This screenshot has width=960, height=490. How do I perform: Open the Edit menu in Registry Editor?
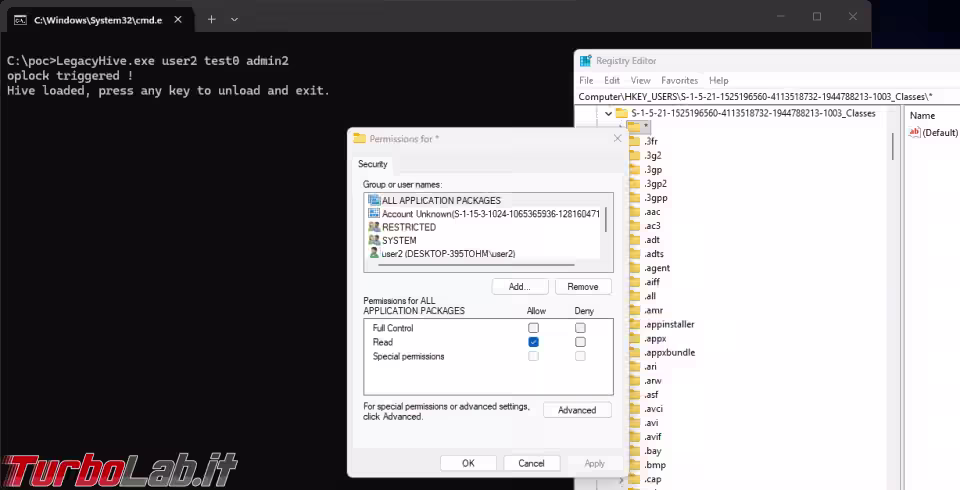(612, 80)
